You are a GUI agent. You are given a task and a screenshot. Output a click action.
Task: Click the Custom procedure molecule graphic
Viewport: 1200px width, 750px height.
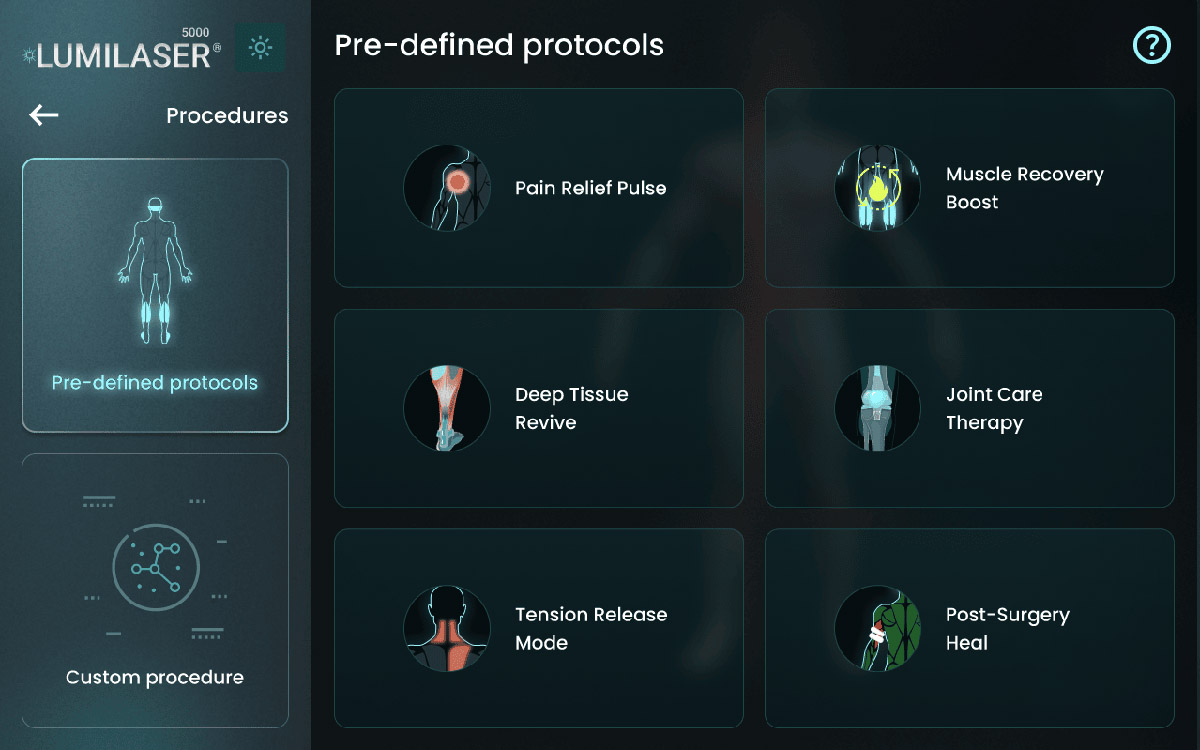pyautogui.click(x=155, y=568)
